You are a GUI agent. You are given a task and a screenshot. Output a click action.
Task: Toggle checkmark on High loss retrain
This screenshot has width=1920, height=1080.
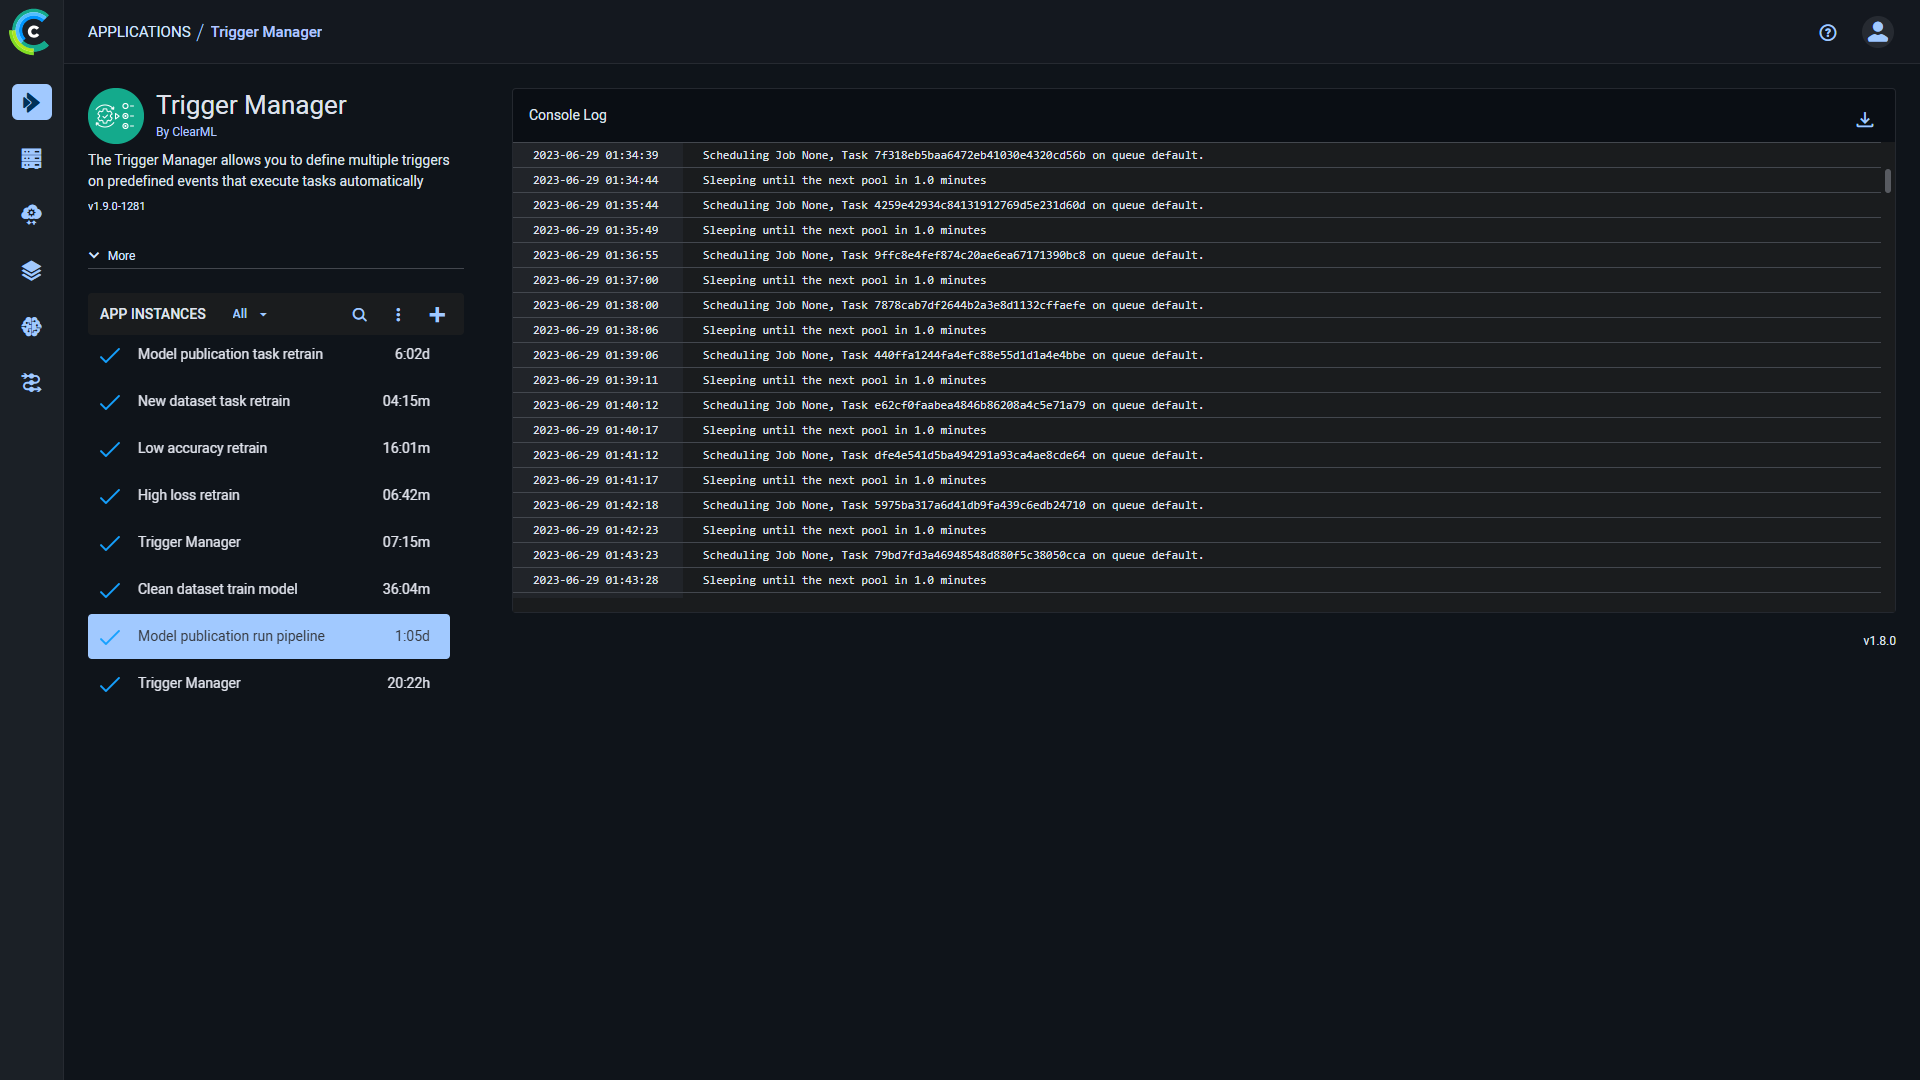[x=111, y=495]
